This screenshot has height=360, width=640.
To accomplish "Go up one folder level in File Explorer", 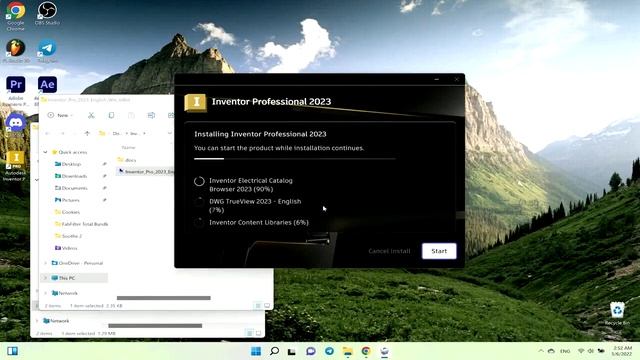I will pyautogui.click(x=87, y=133).
